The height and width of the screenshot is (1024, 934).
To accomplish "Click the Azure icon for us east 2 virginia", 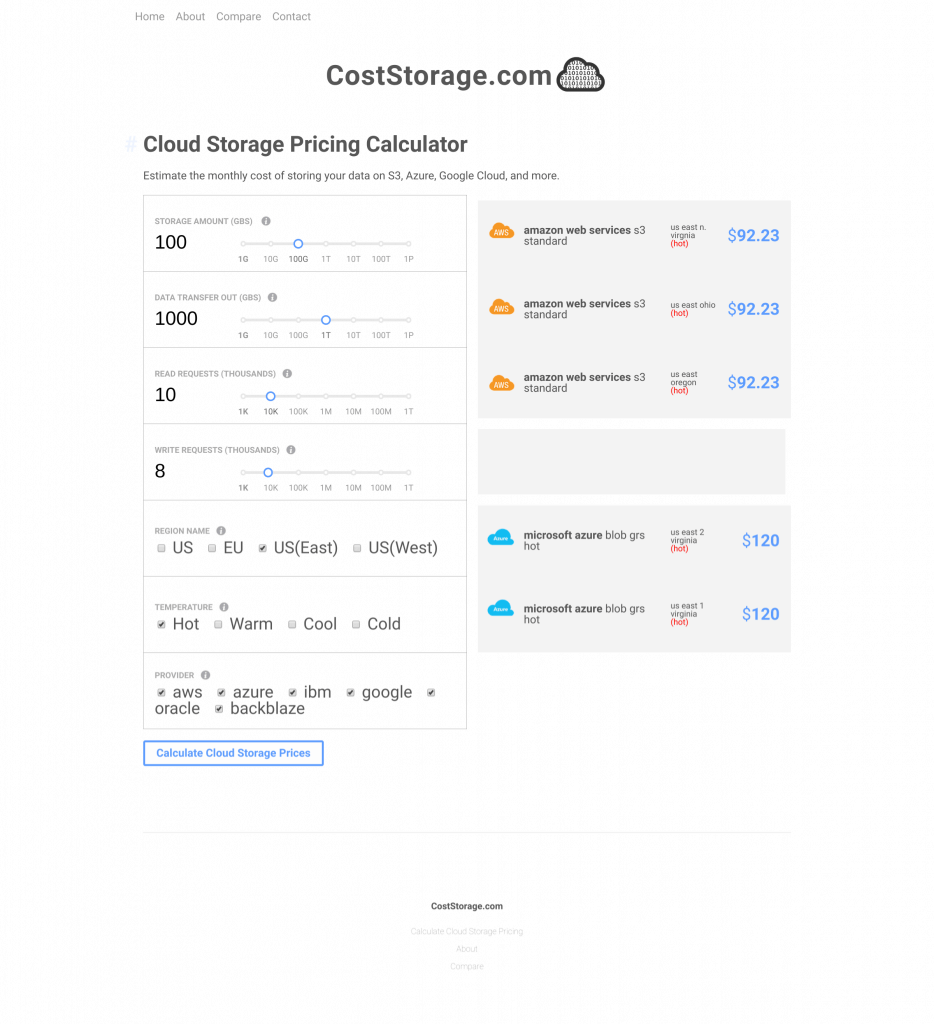I will (501, 537).
